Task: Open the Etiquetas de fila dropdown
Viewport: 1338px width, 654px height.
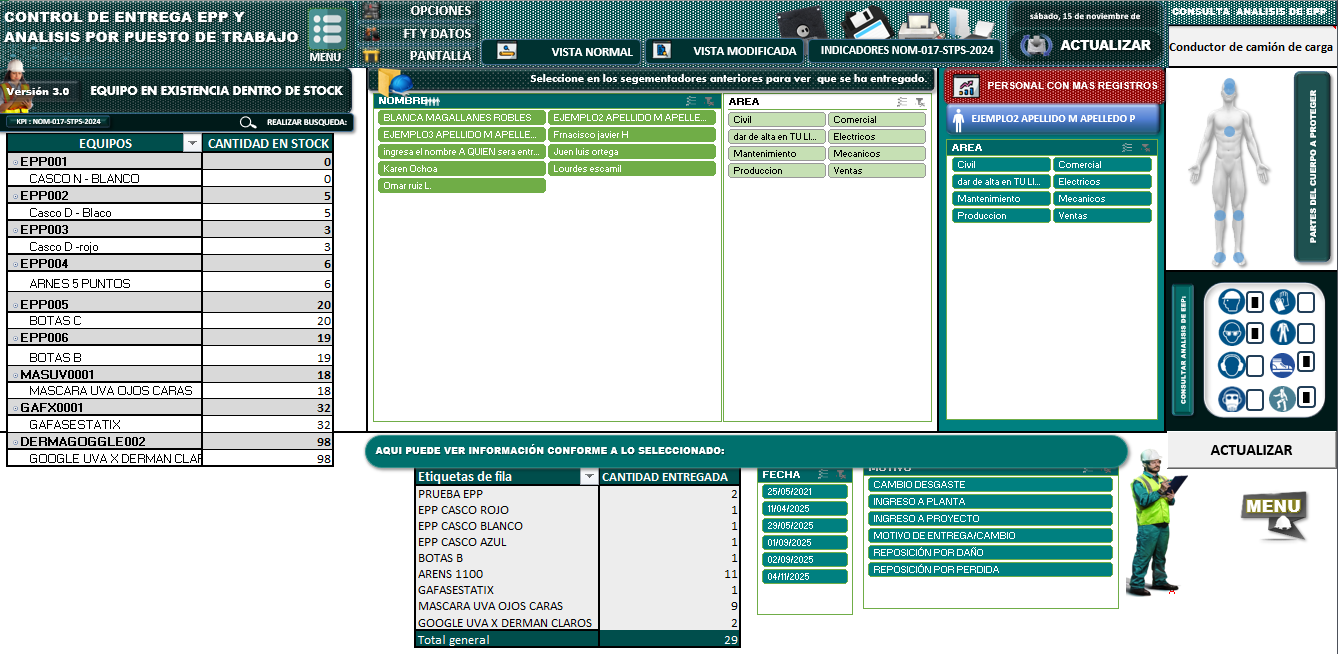Action: pos(589,476)
